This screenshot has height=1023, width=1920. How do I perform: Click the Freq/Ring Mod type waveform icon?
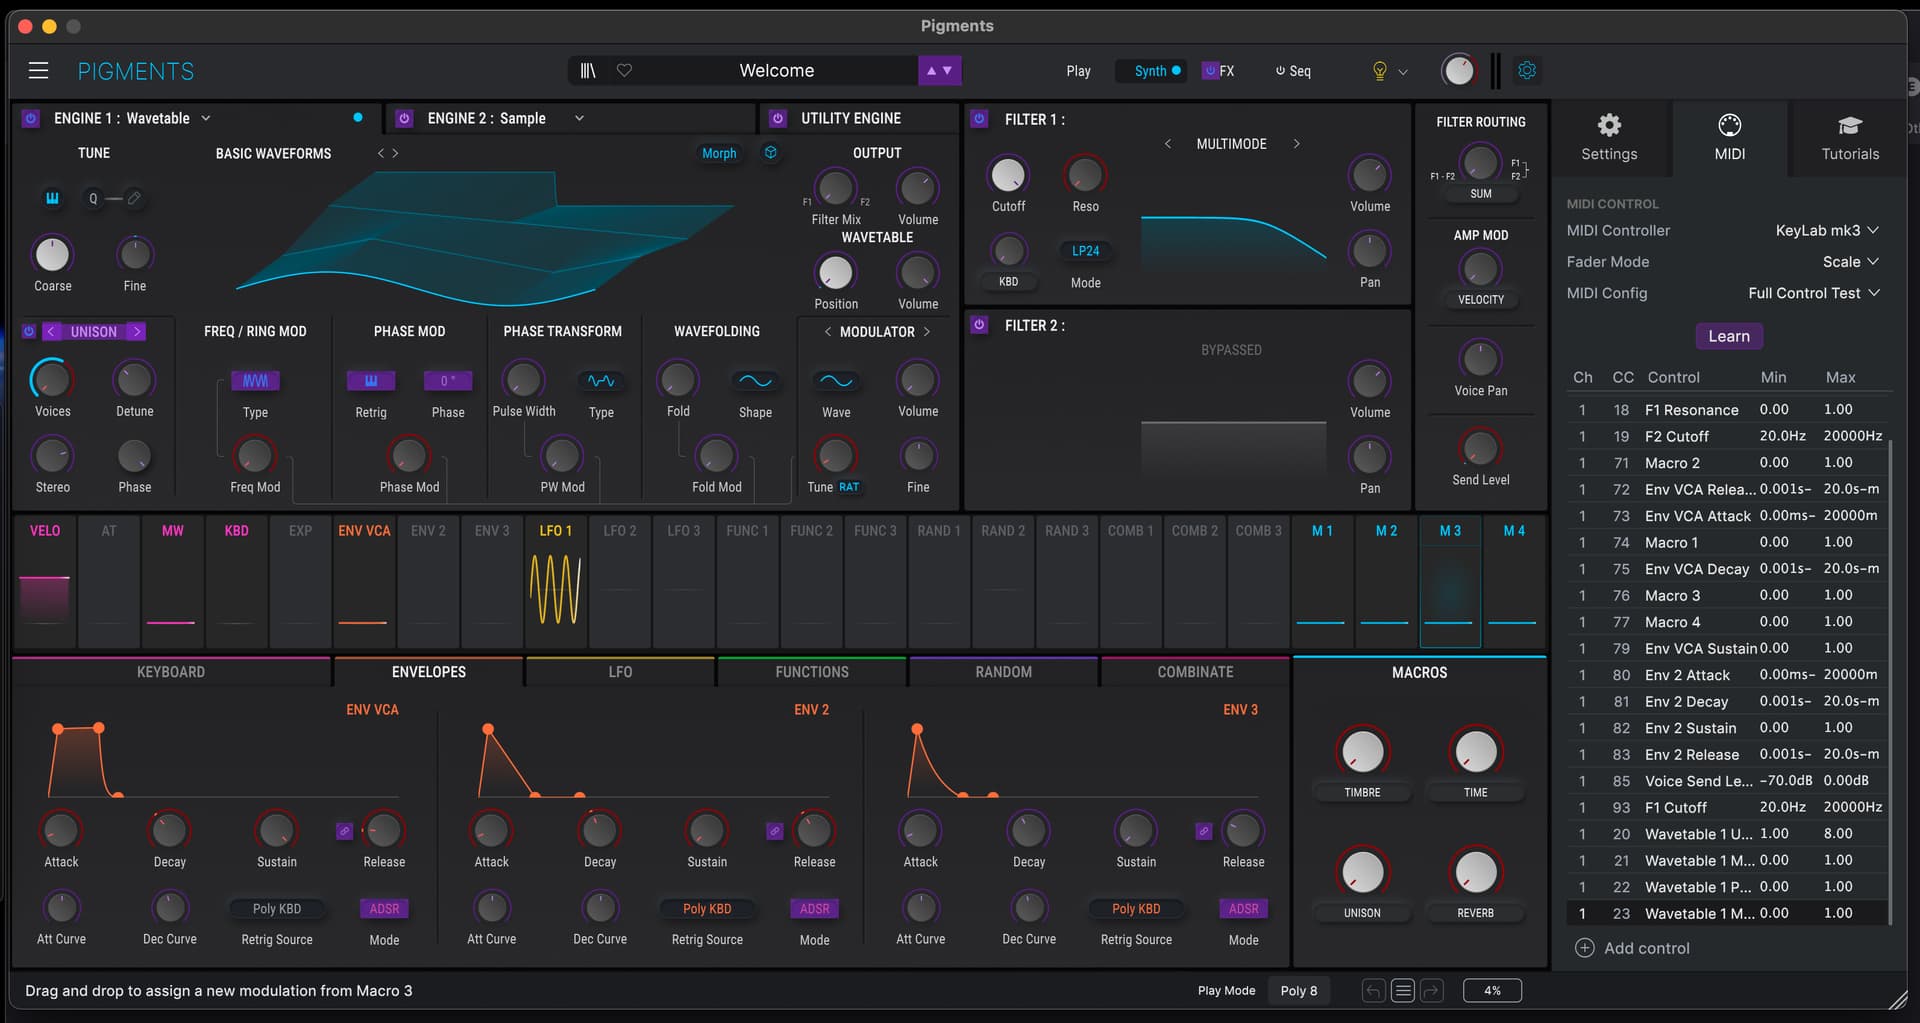255,381
